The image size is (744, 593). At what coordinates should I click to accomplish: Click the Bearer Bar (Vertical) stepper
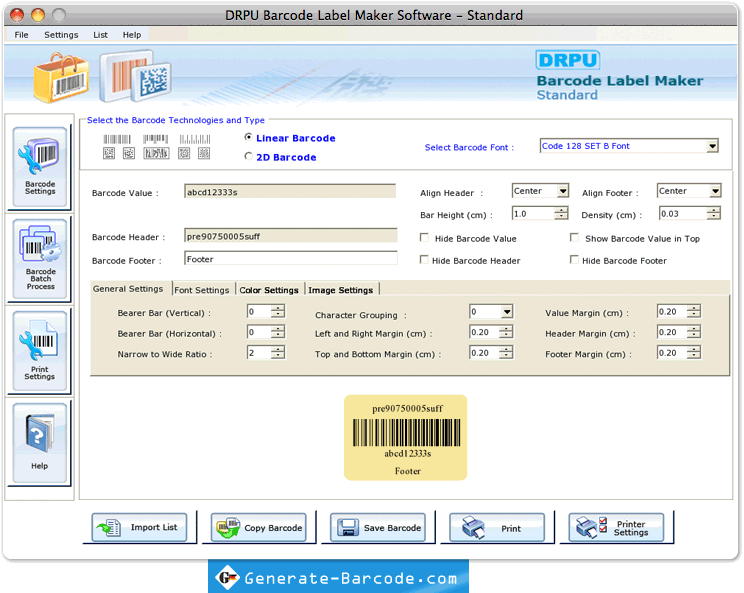(278, 311)
